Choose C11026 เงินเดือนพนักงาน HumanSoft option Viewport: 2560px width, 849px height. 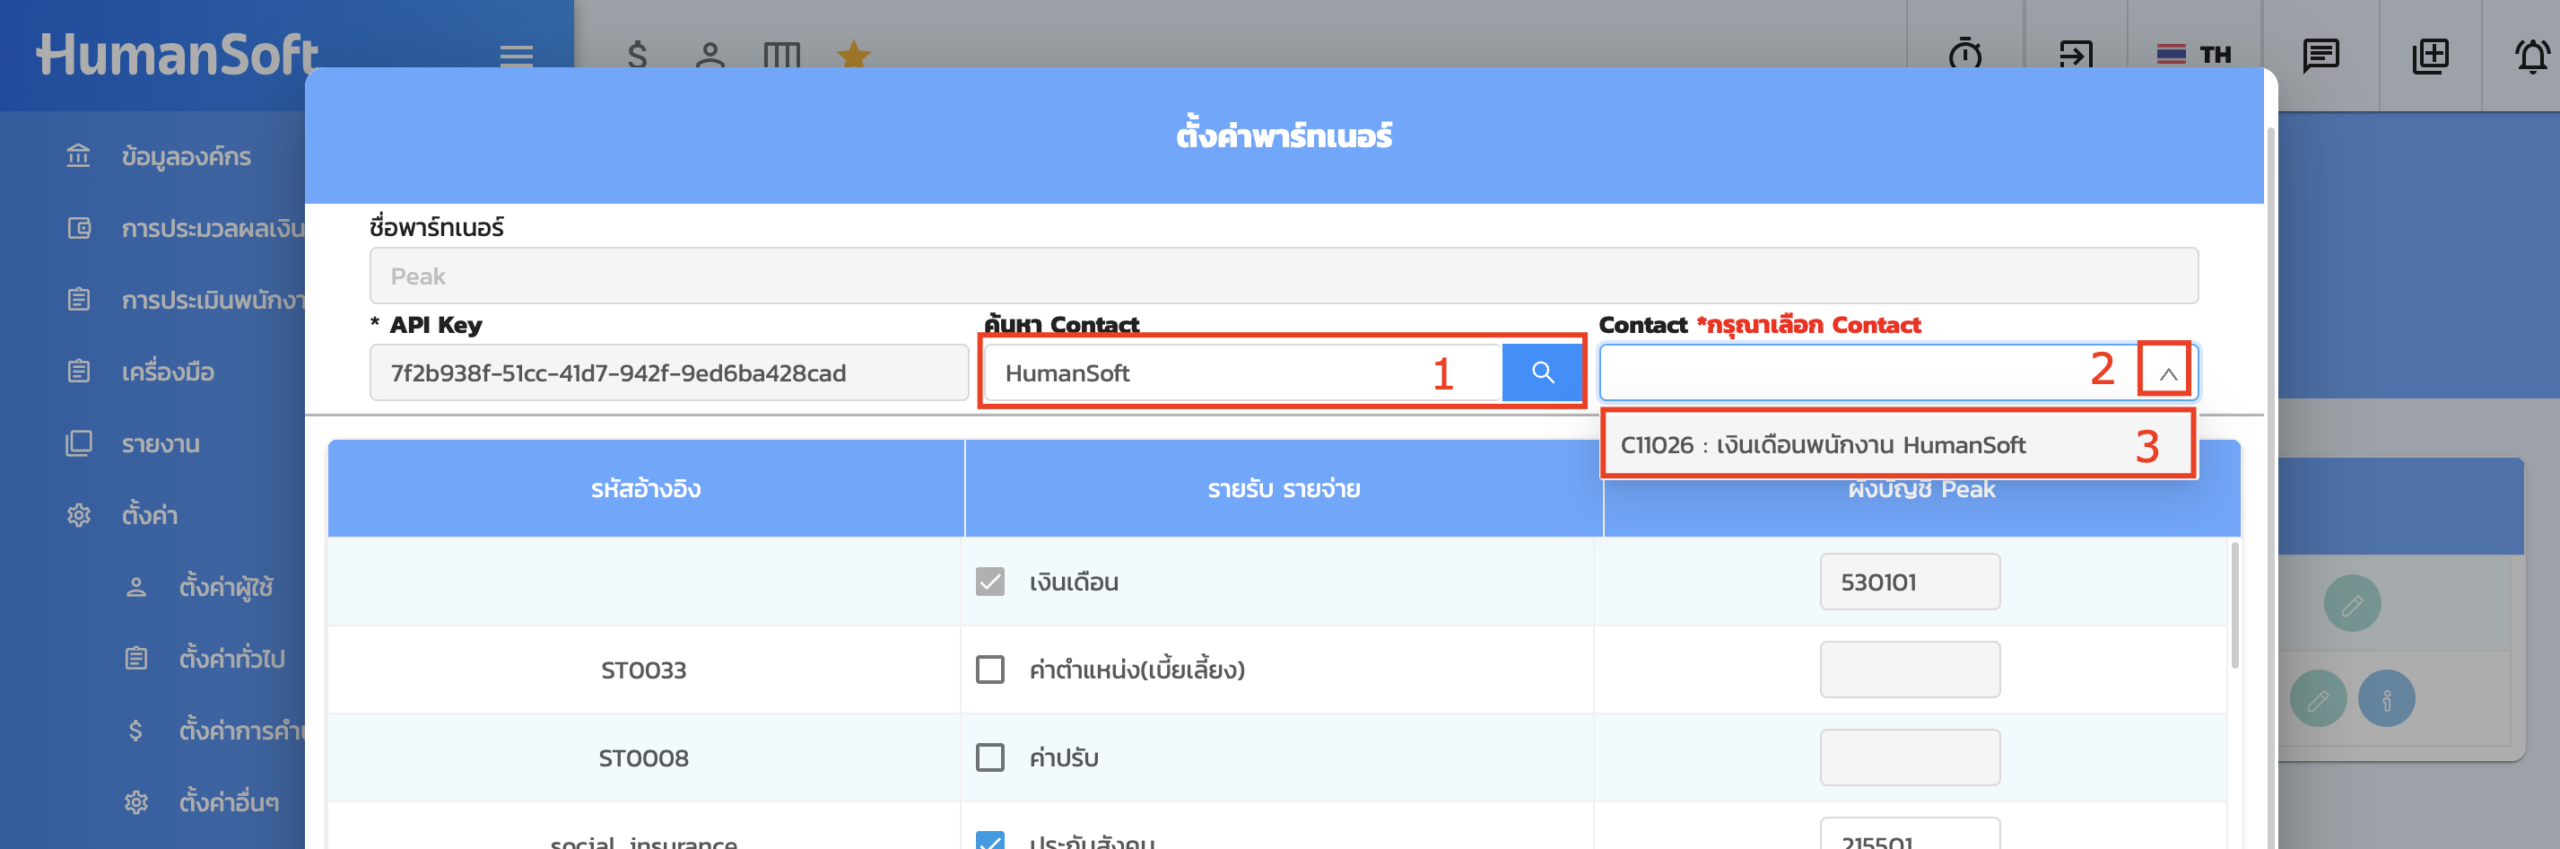point(1898,445)
